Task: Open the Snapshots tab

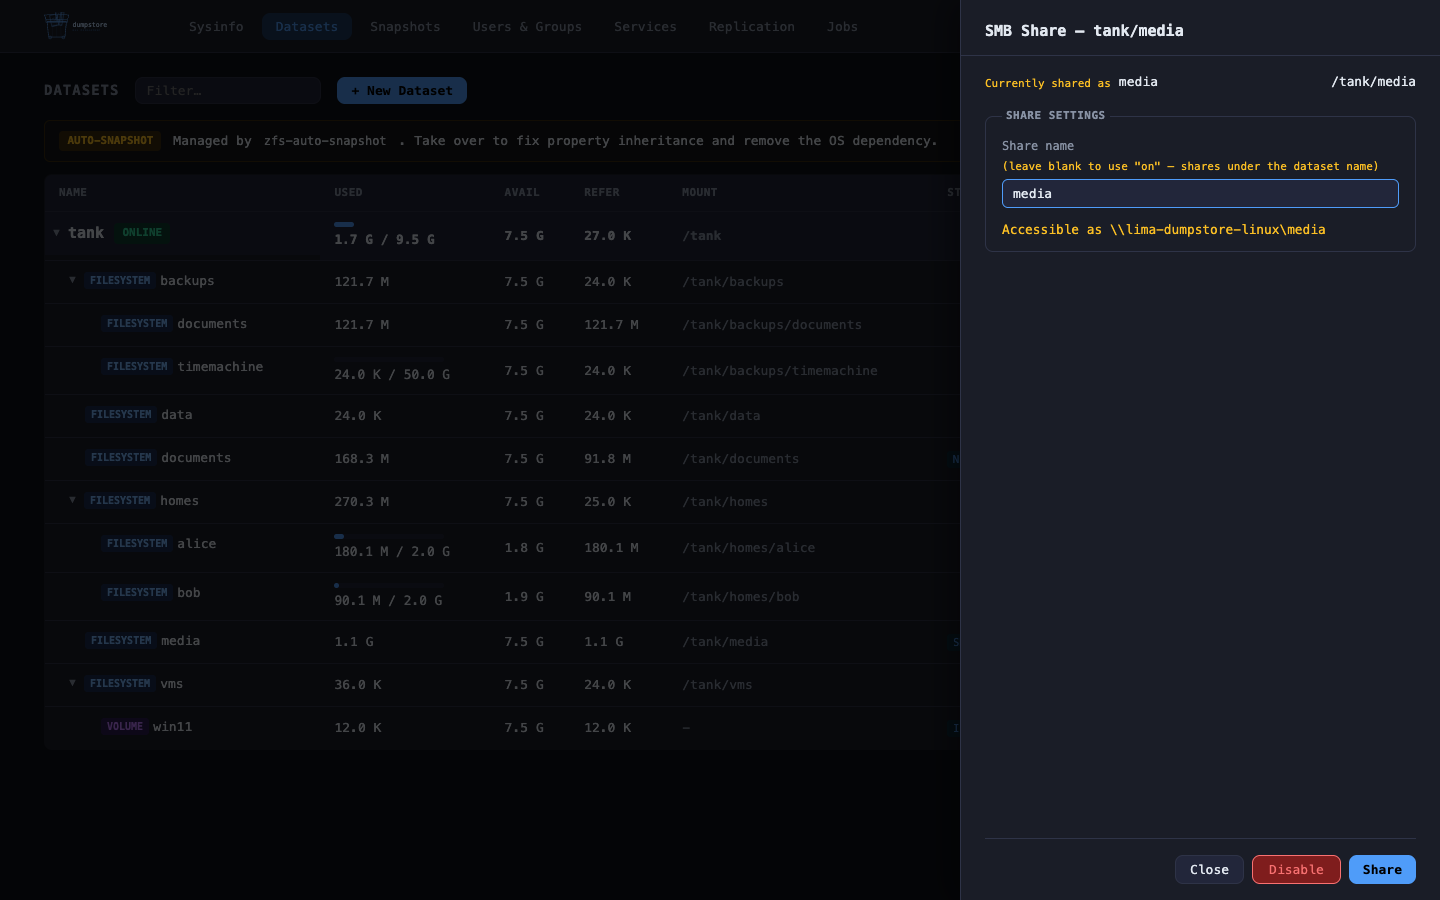Action: pos(405,27)
